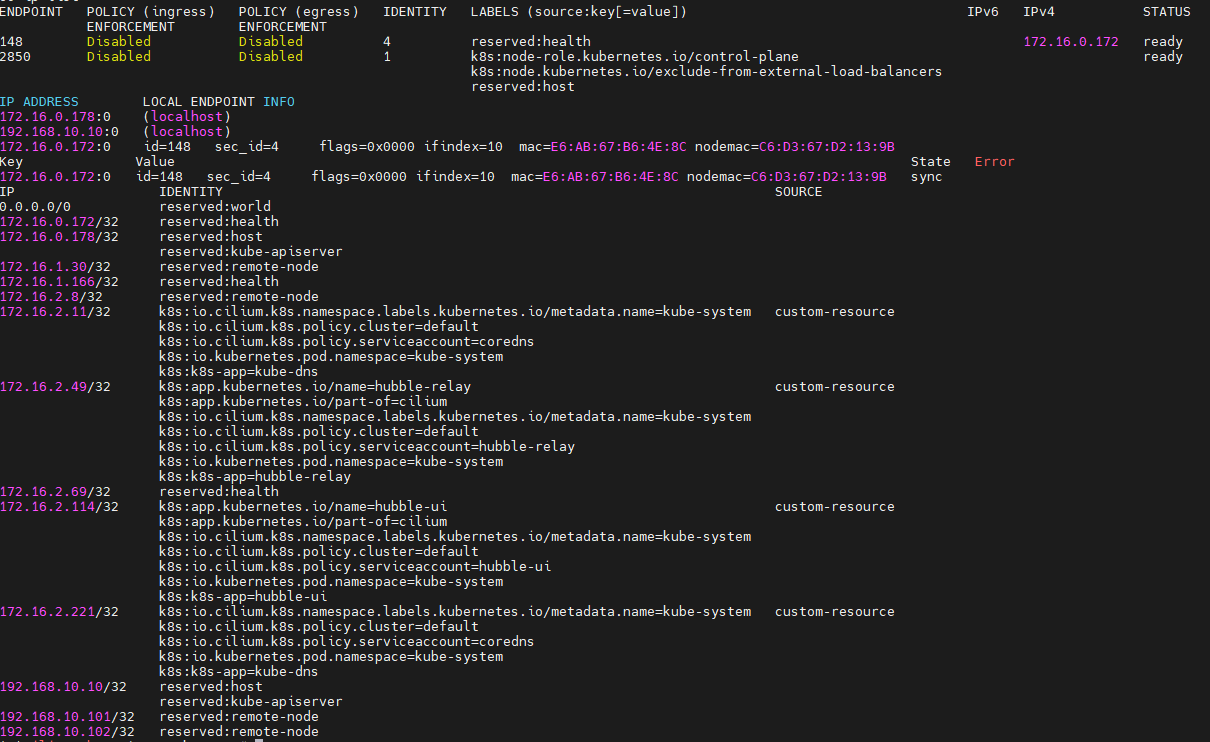Select IP address 172.16.2.114/32
The width and height of the screenshot is (1210, 742).
coord(59,507)
